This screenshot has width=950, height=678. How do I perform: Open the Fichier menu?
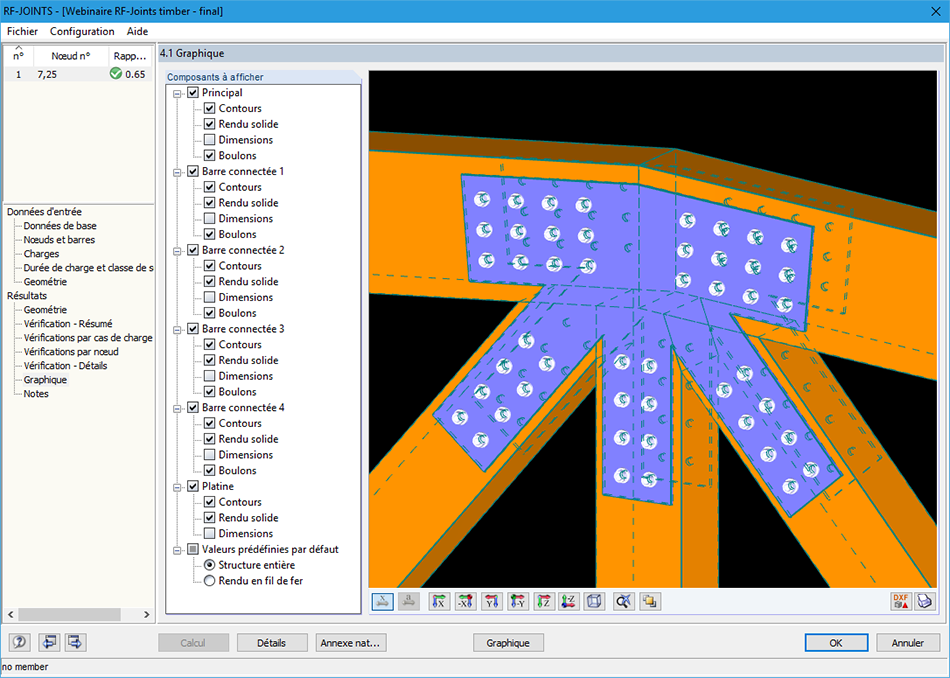point(22,32)
